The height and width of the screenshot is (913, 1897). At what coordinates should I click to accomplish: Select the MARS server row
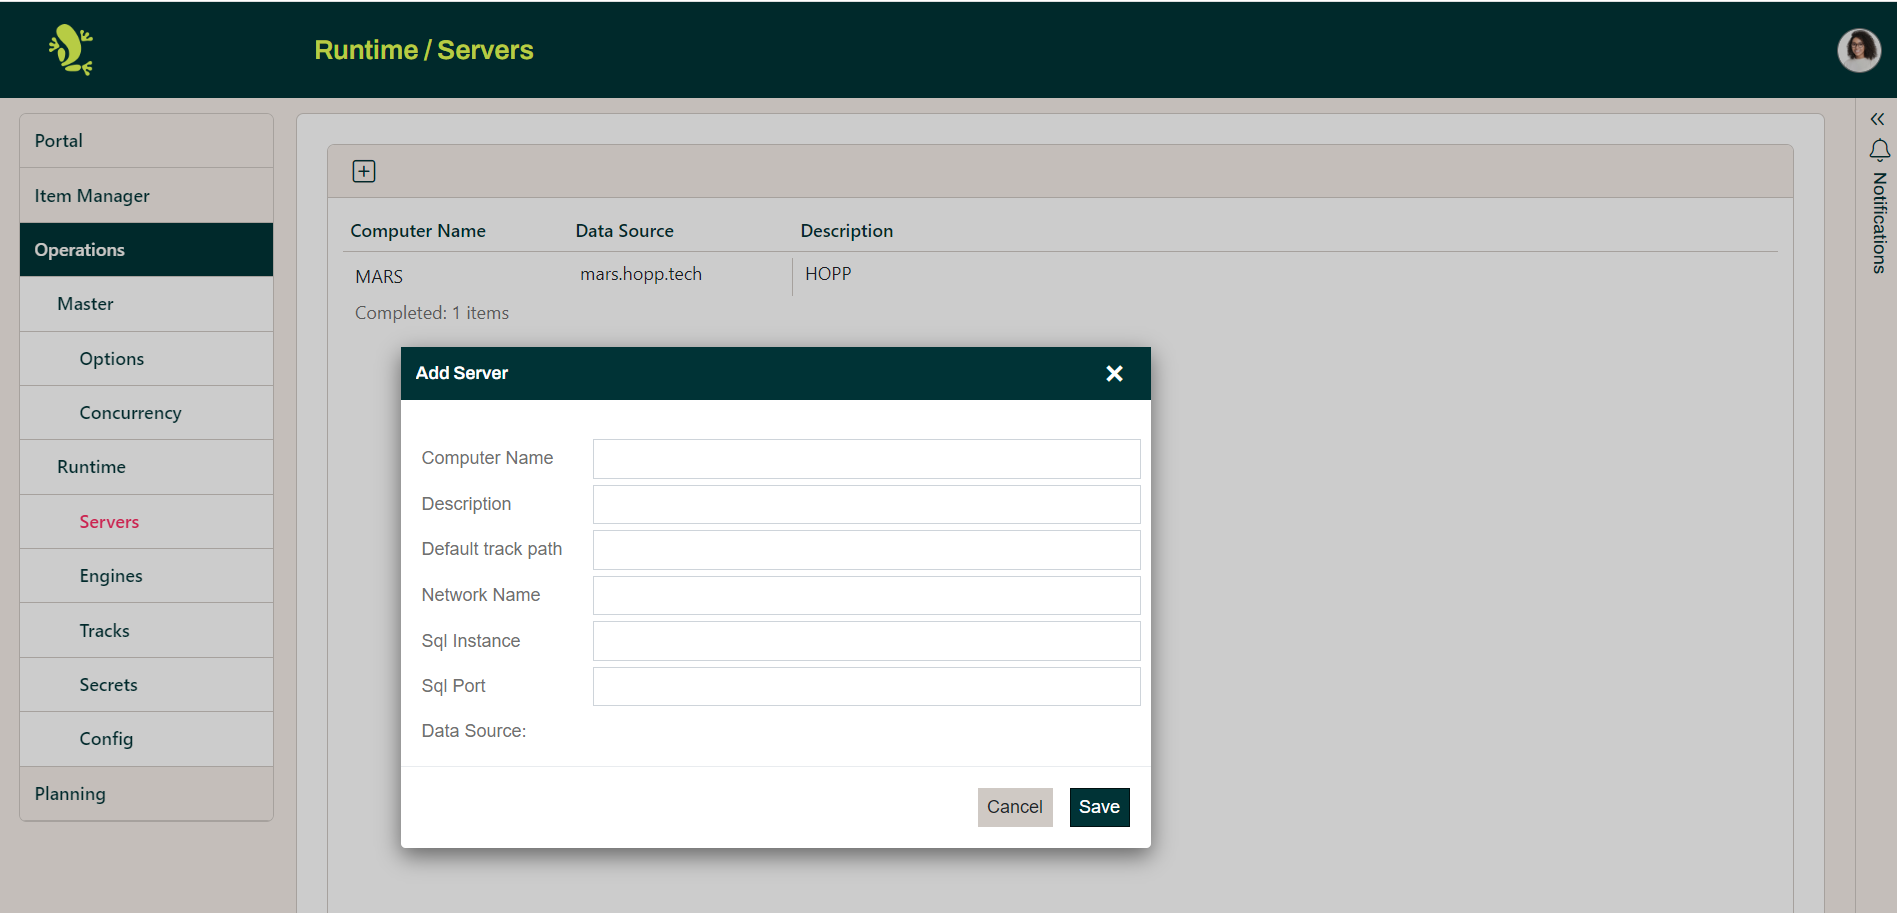(380, 277)
